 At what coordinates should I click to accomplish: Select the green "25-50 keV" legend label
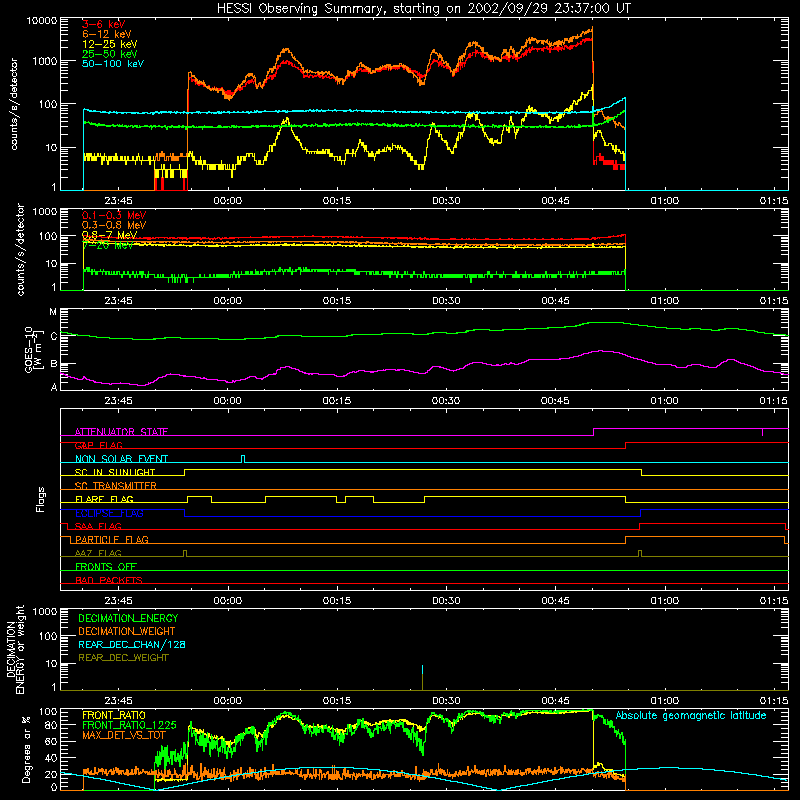point(110,54)
